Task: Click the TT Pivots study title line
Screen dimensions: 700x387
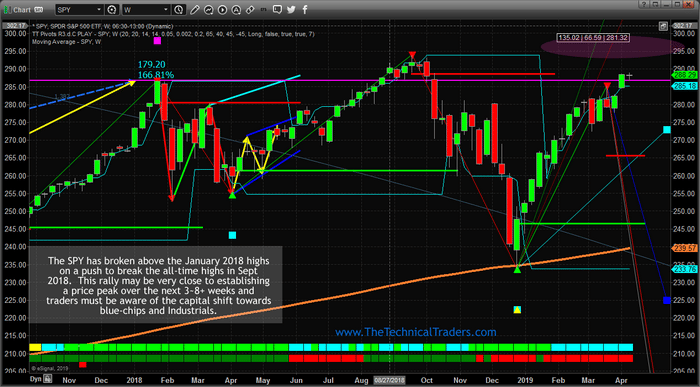Action: pos(173,34)
